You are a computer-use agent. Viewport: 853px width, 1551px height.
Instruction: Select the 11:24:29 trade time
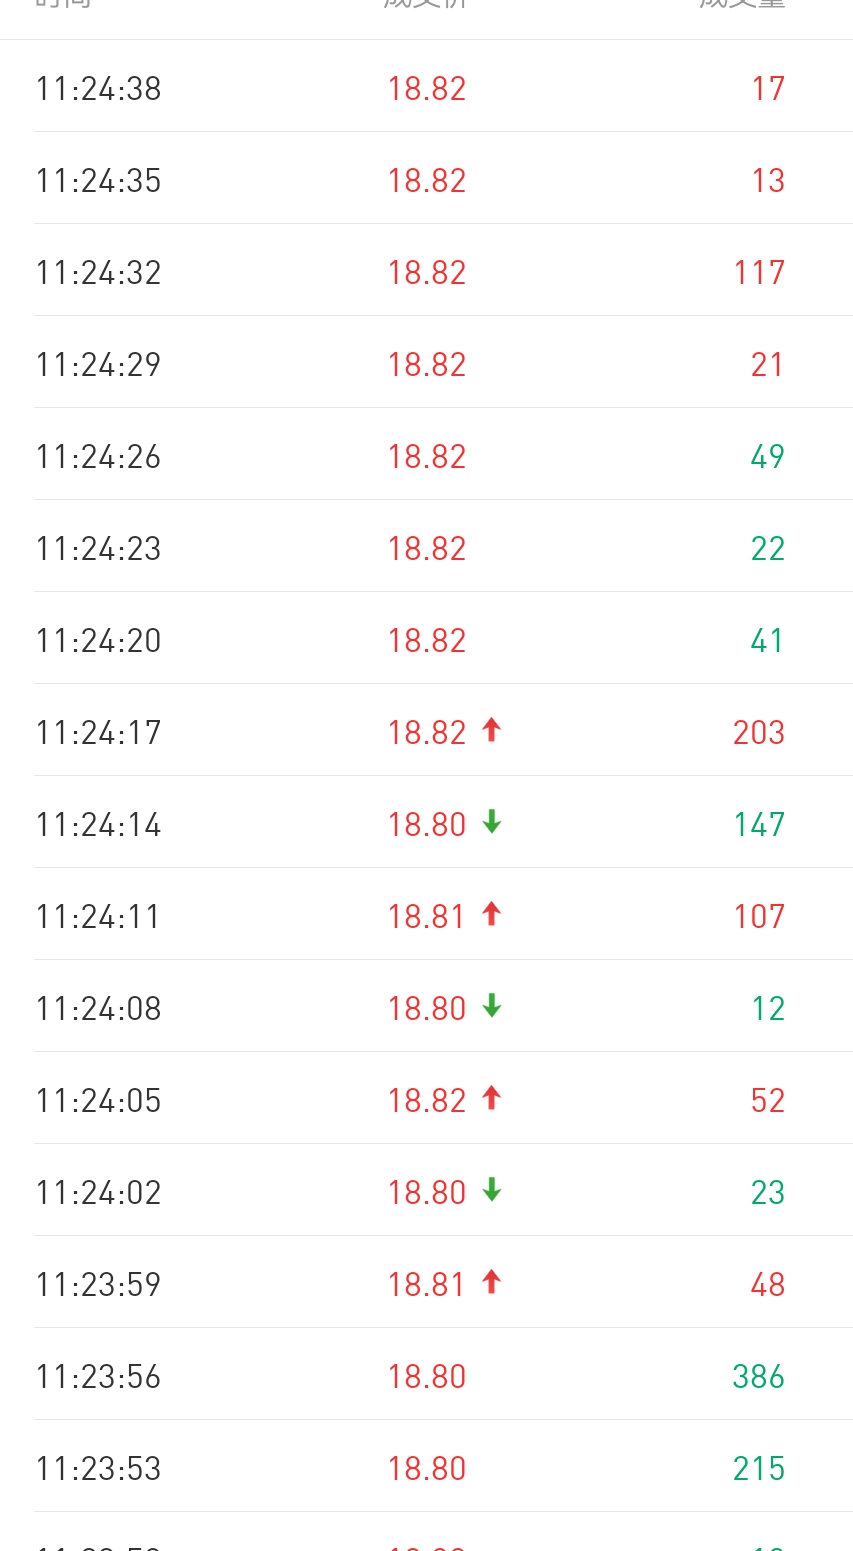99,365
